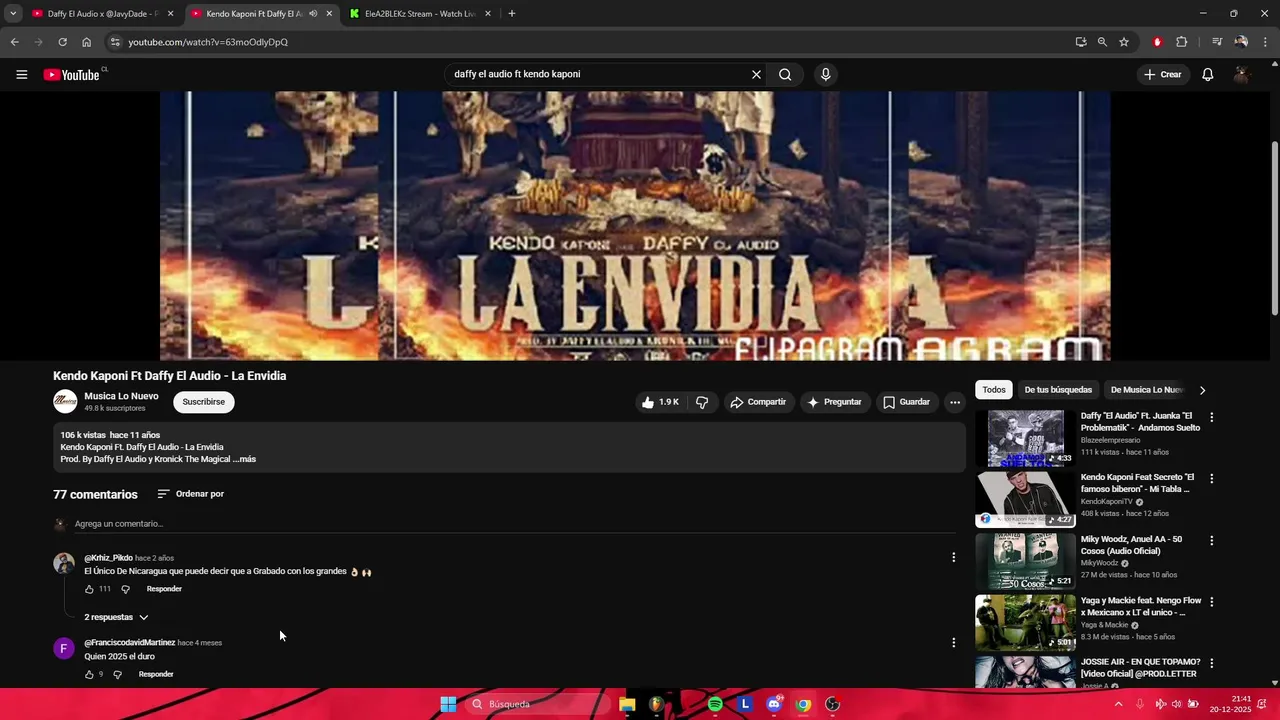Screen dimensions: 1280x720
Task: Show next filter chips arrow
Action: point(1202,390)
